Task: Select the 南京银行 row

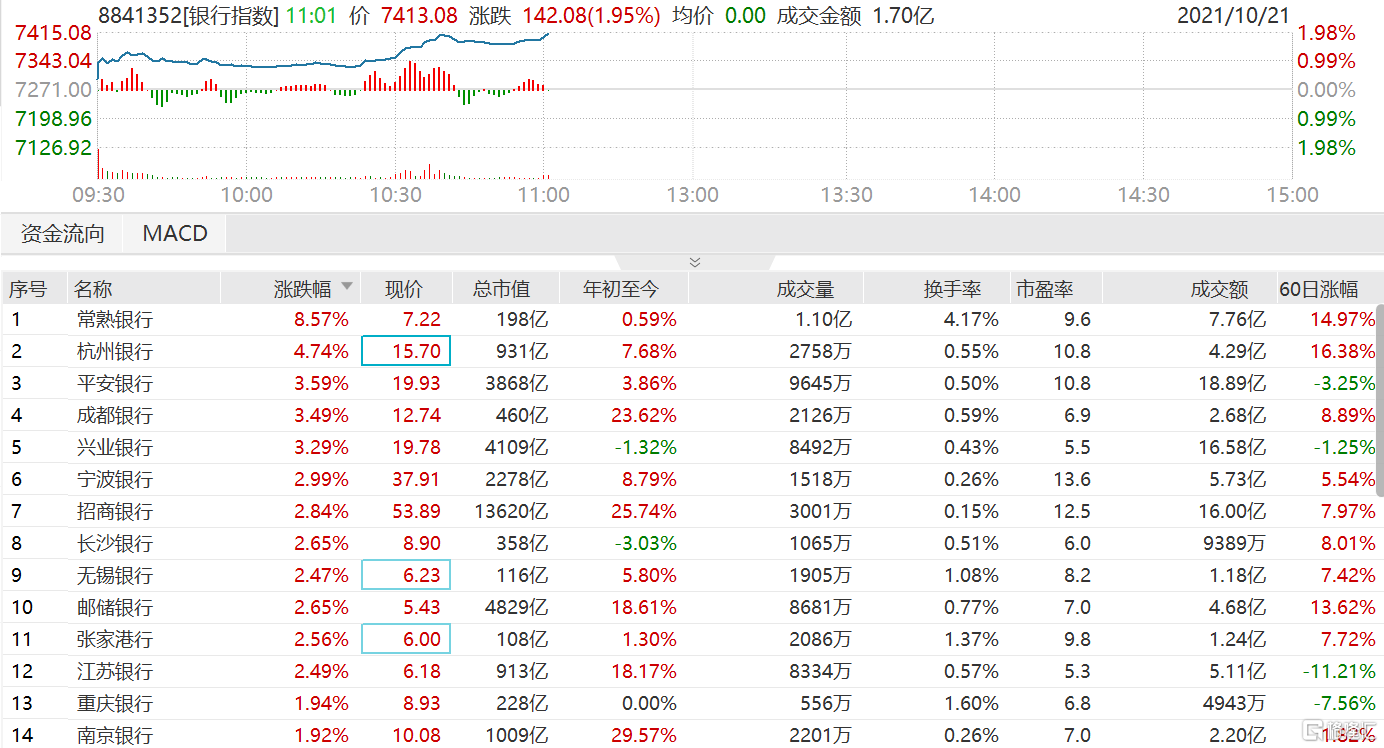Action: pos(688,735)
